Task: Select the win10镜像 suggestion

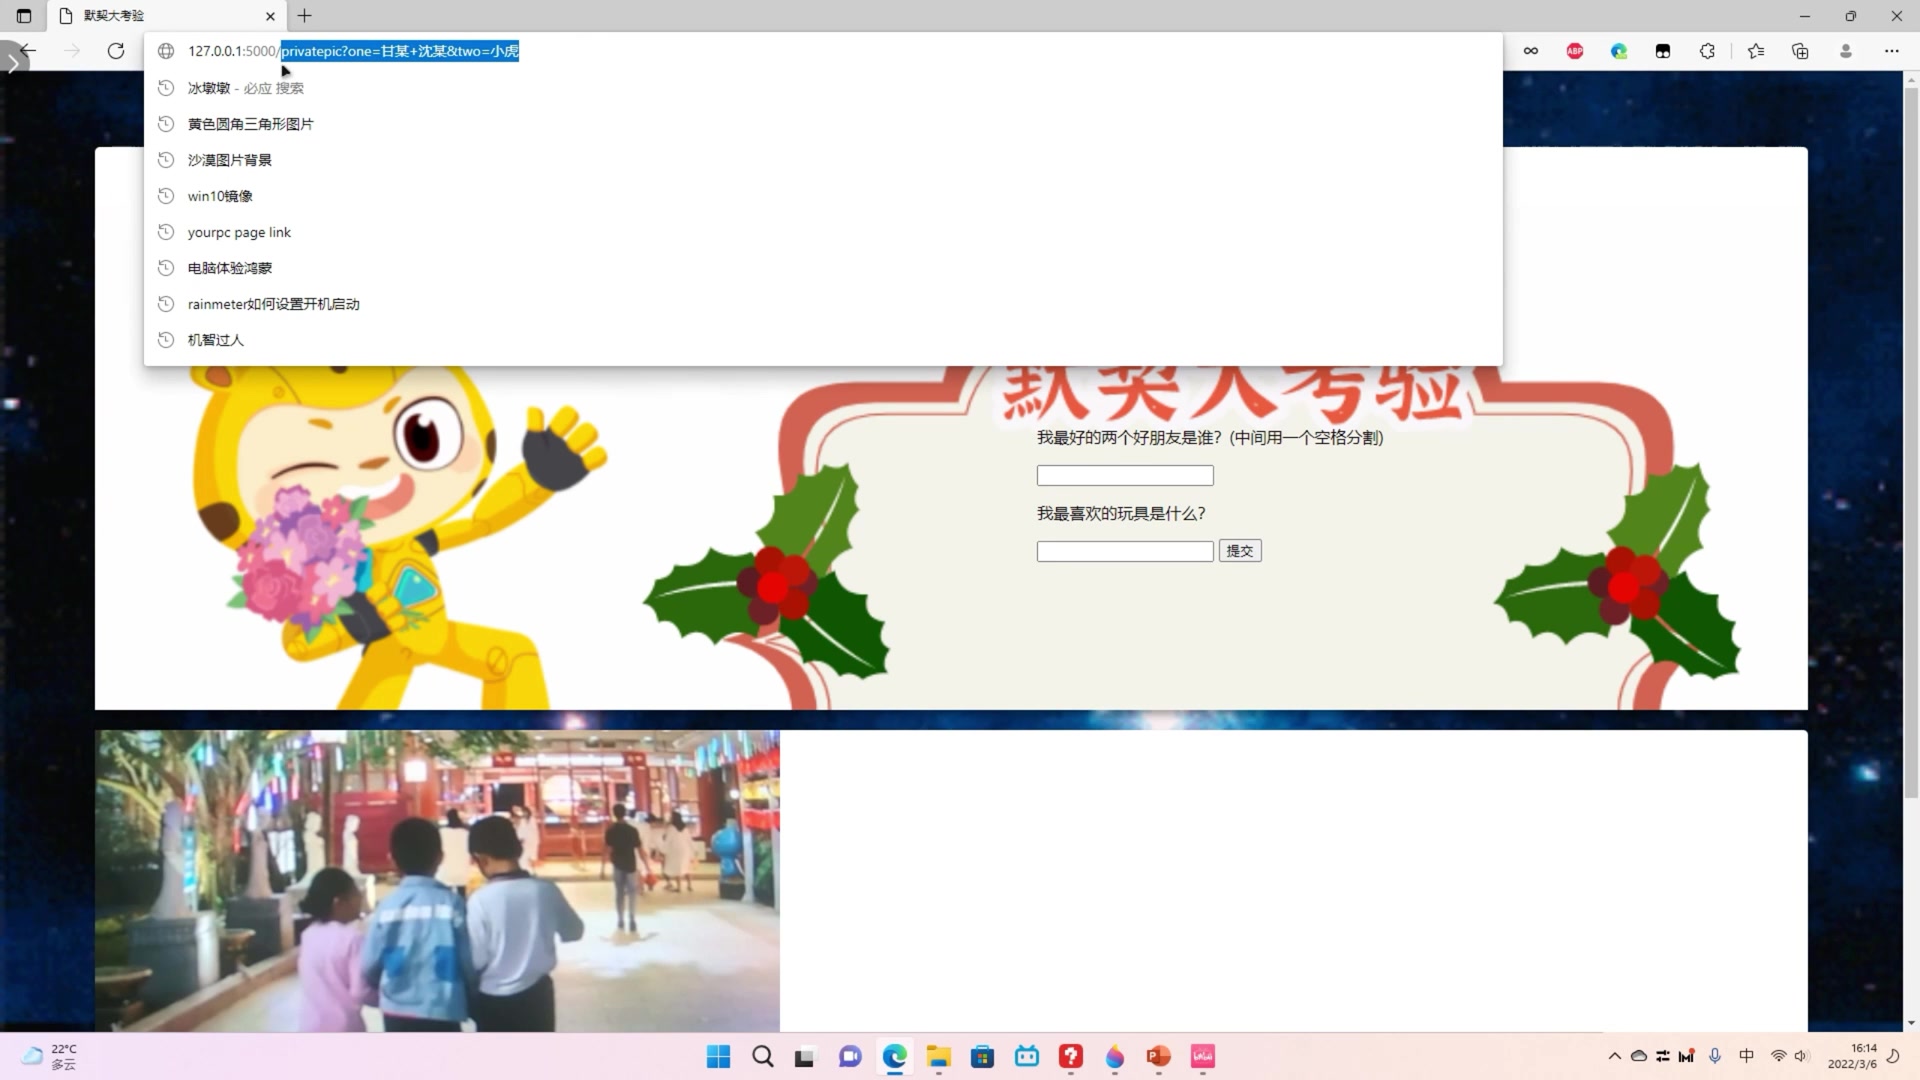Action: click(x=823, y=196)
